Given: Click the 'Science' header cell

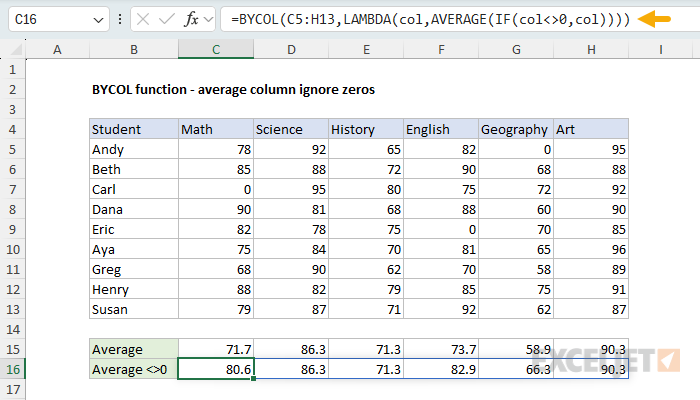Looking at the screenshot, I should coord(291,129).
